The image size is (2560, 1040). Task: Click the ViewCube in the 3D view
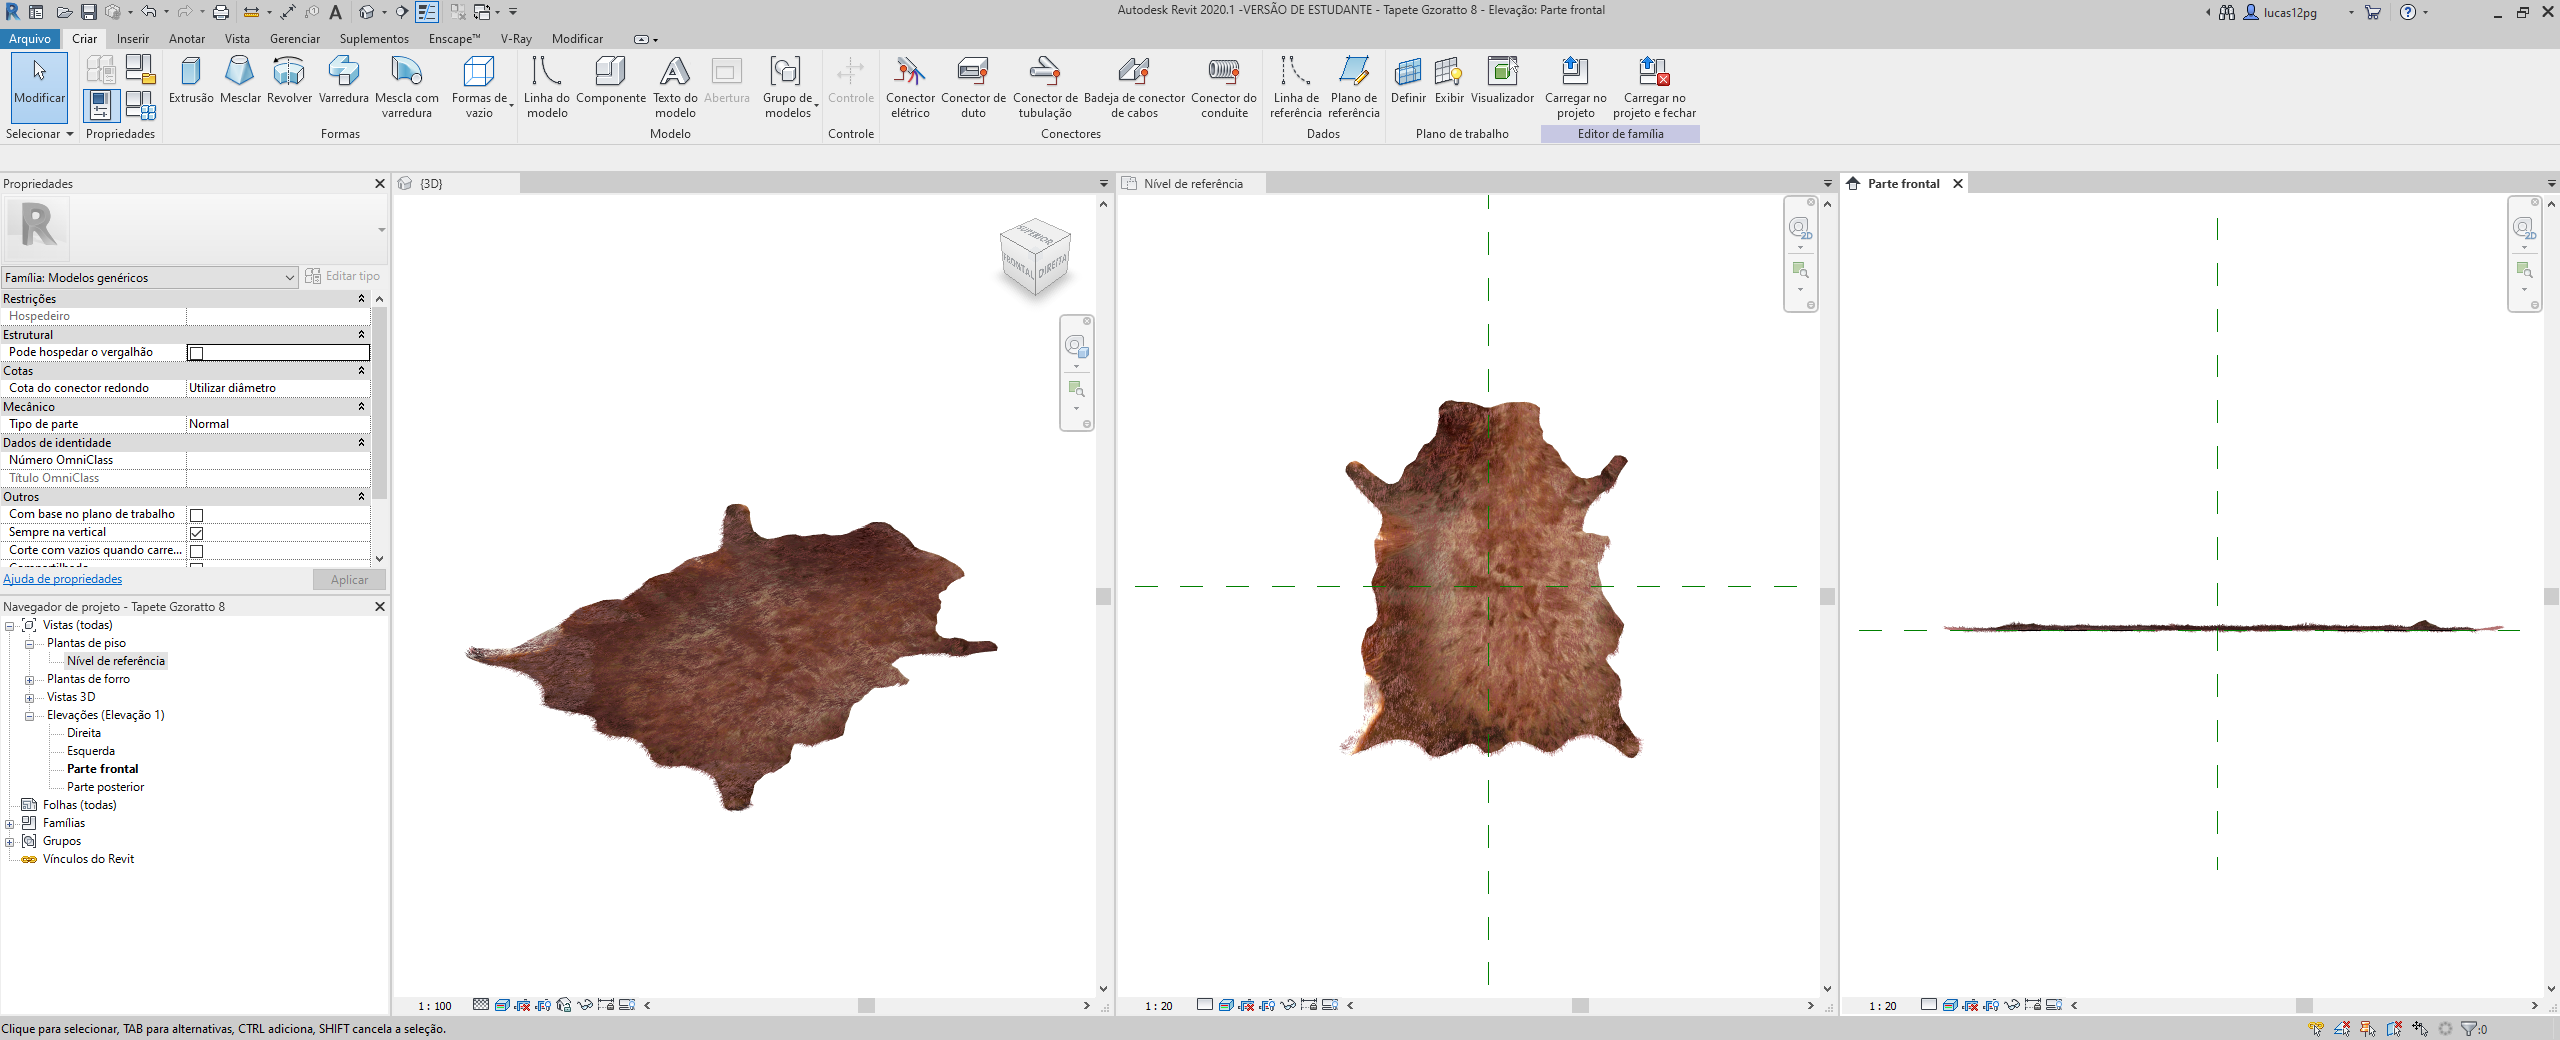point(1035,258)
